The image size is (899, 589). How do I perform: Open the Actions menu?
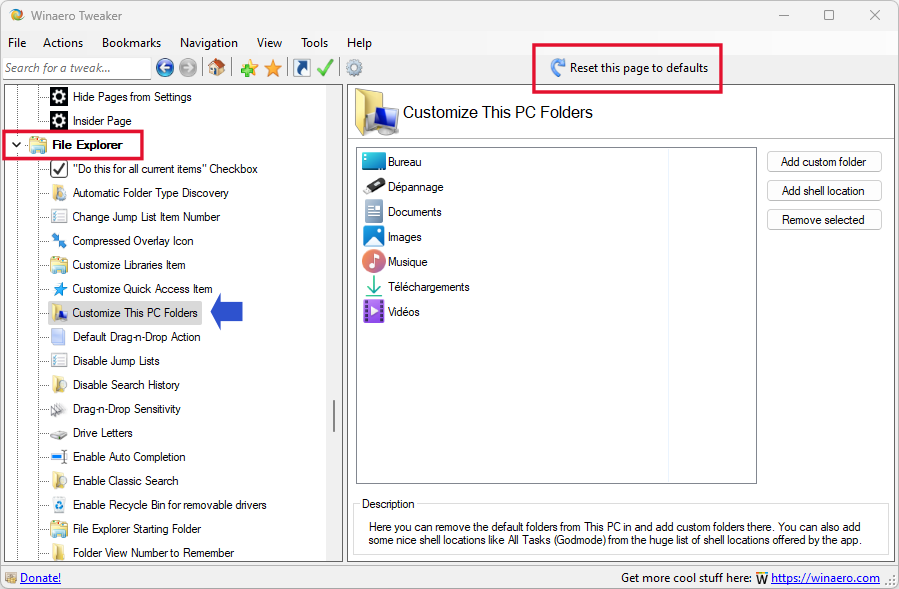pyautogui.click(x=63, y=43)
